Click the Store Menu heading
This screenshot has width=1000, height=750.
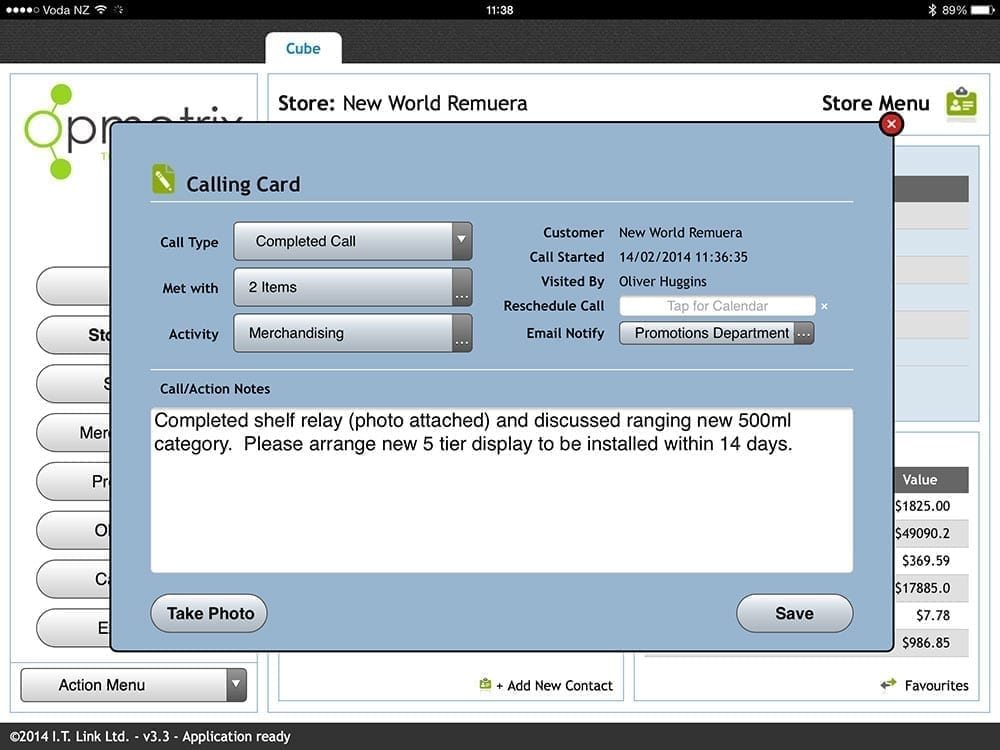[875, 103]
